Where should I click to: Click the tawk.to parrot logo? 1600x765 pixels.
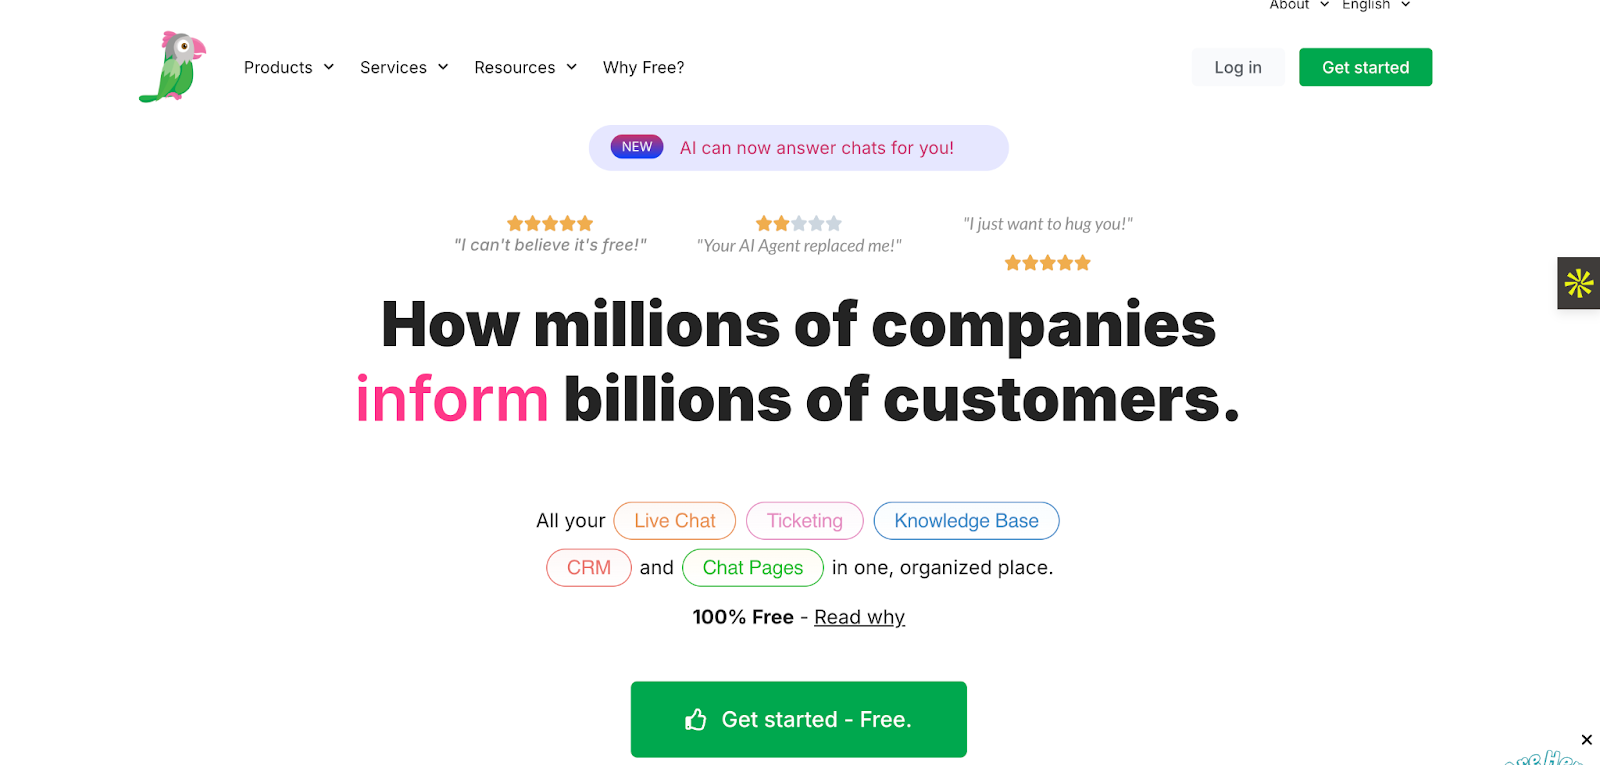click(x=173, y=67)
